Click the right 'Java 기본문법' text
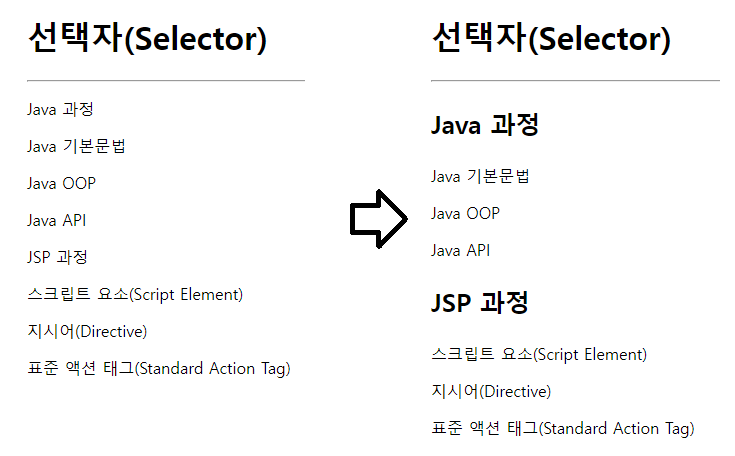 (x=480, y=176)
